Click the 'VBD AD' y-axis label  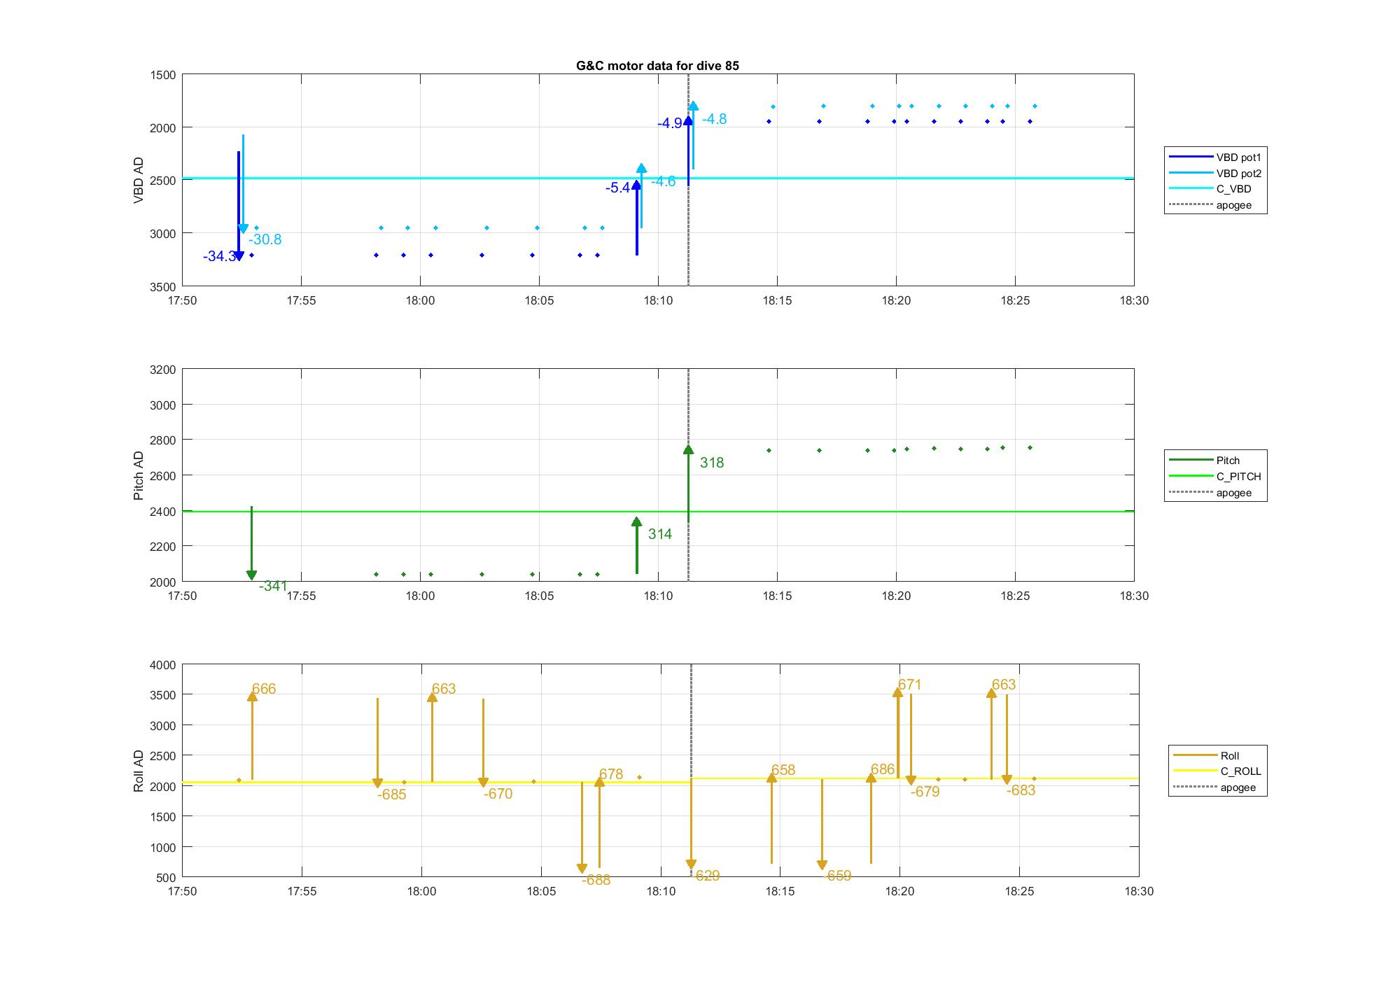click(x=138, y=181)
